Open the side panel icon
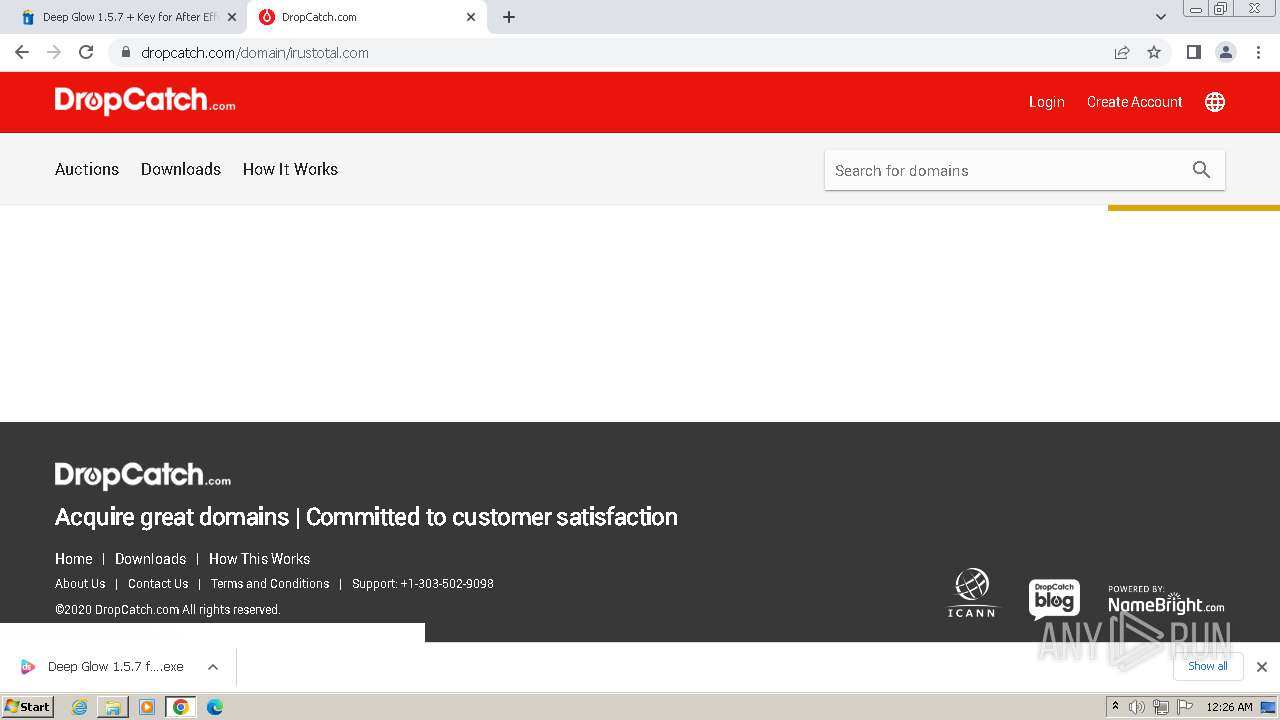This screenshot has height=720, width=1280. [x=1194, y=52]
